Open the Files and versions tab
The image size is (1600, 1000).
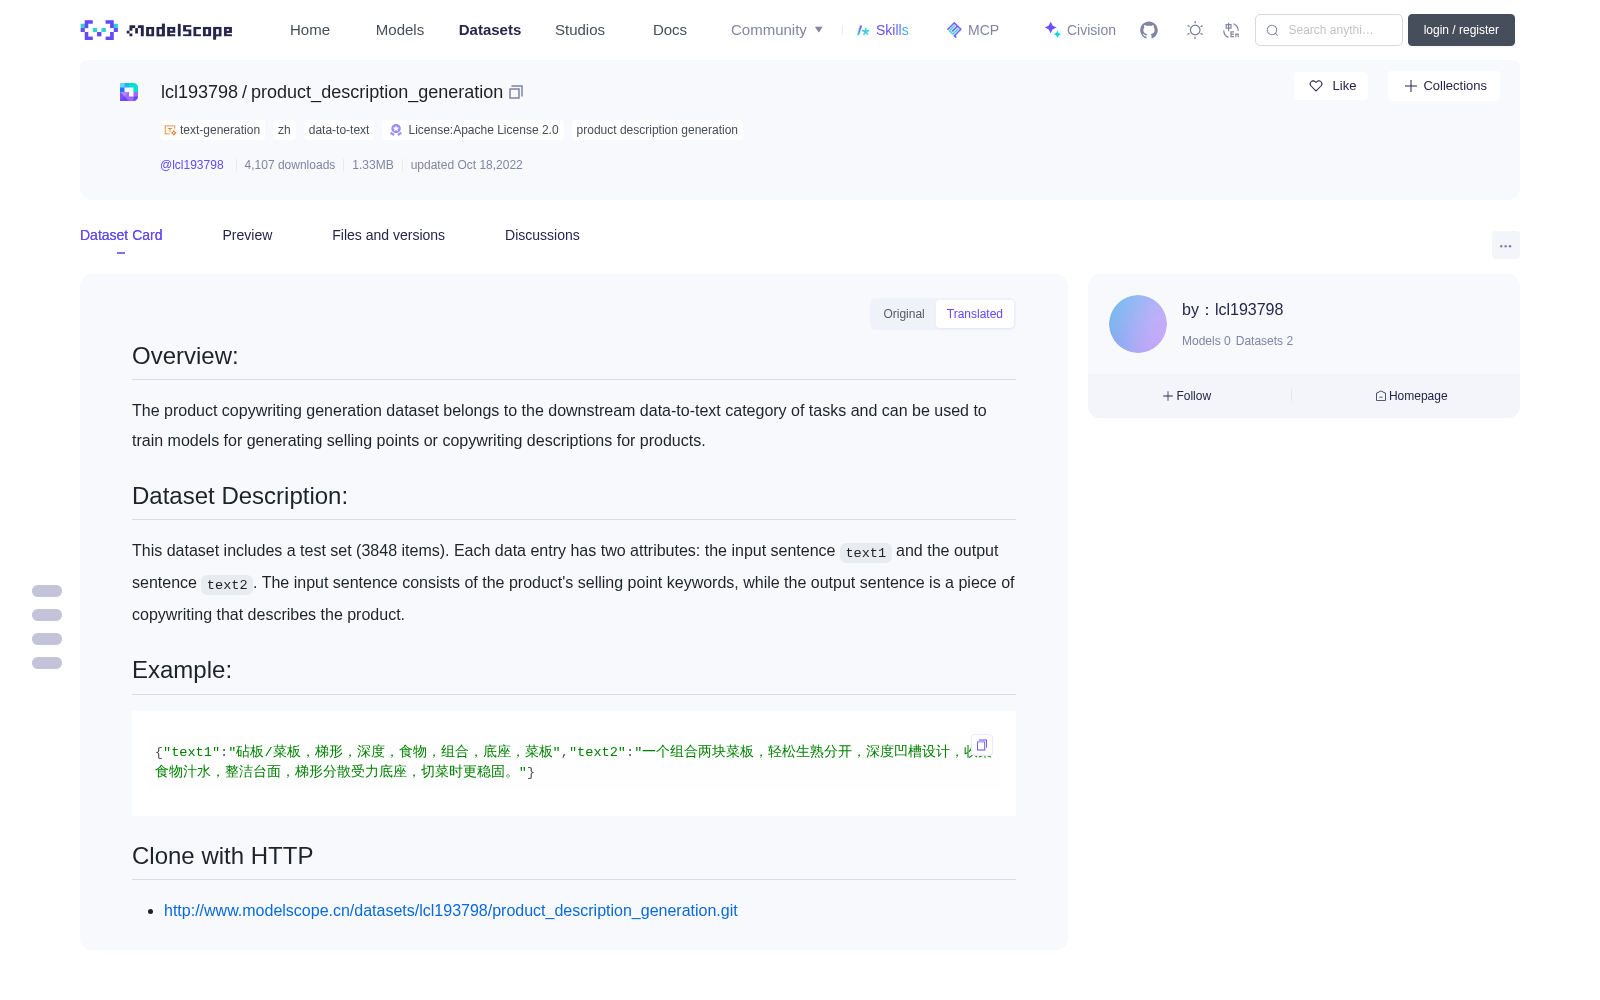pyautogui.click(x=388, y=235)
